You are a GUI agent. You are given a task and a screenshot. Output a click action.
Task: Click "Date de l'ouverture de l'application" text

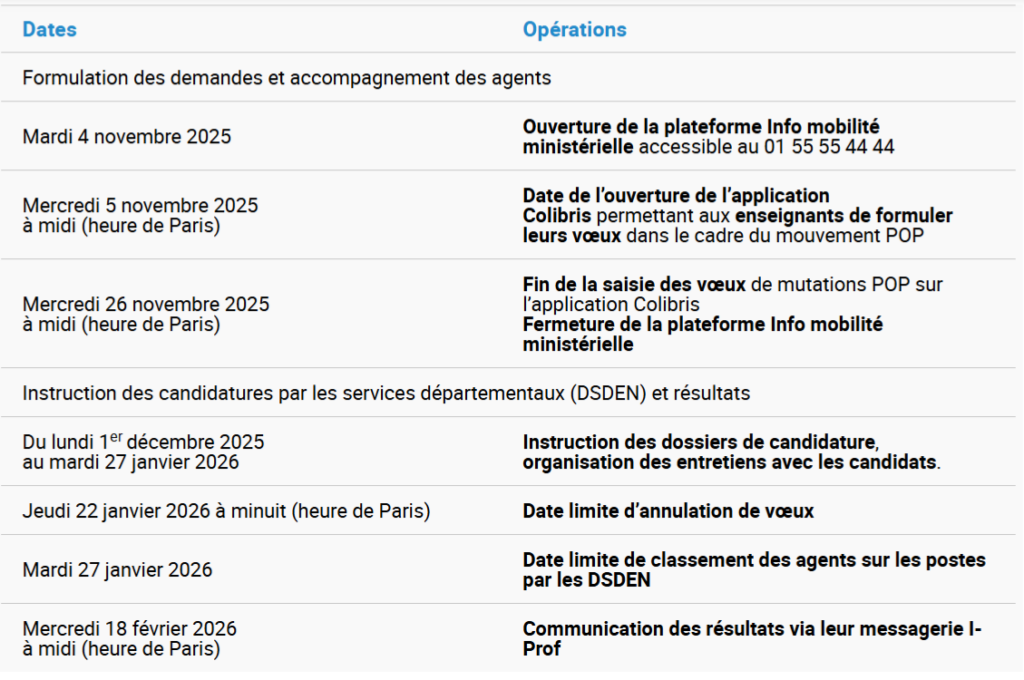(x=676, y=195)
